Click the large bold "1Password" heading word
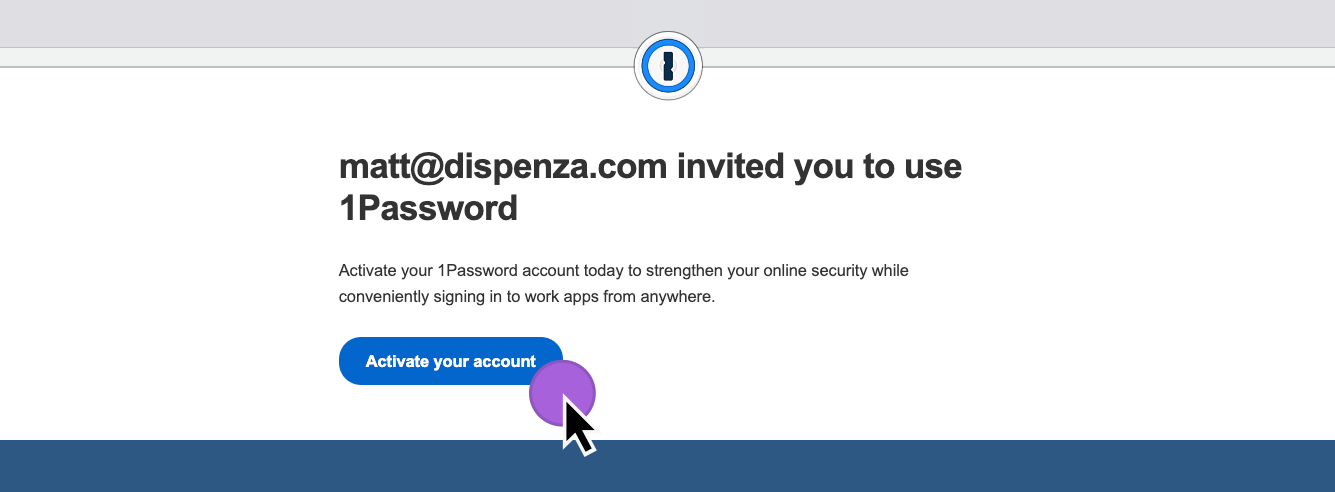Image resolution: width=1335 pixels, height=492 pixels. 428,207
